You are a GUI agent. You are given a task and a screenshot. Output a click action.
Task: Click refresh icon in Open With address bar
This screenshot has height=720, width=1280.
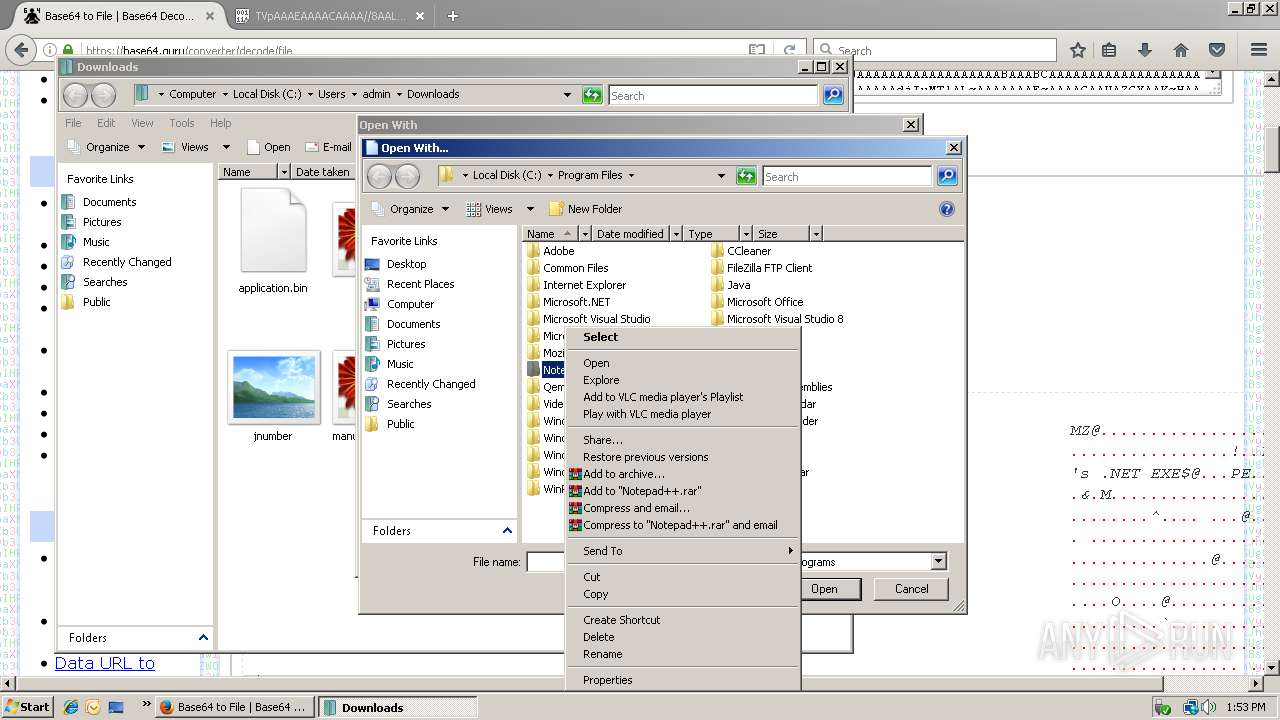[746, 176]
